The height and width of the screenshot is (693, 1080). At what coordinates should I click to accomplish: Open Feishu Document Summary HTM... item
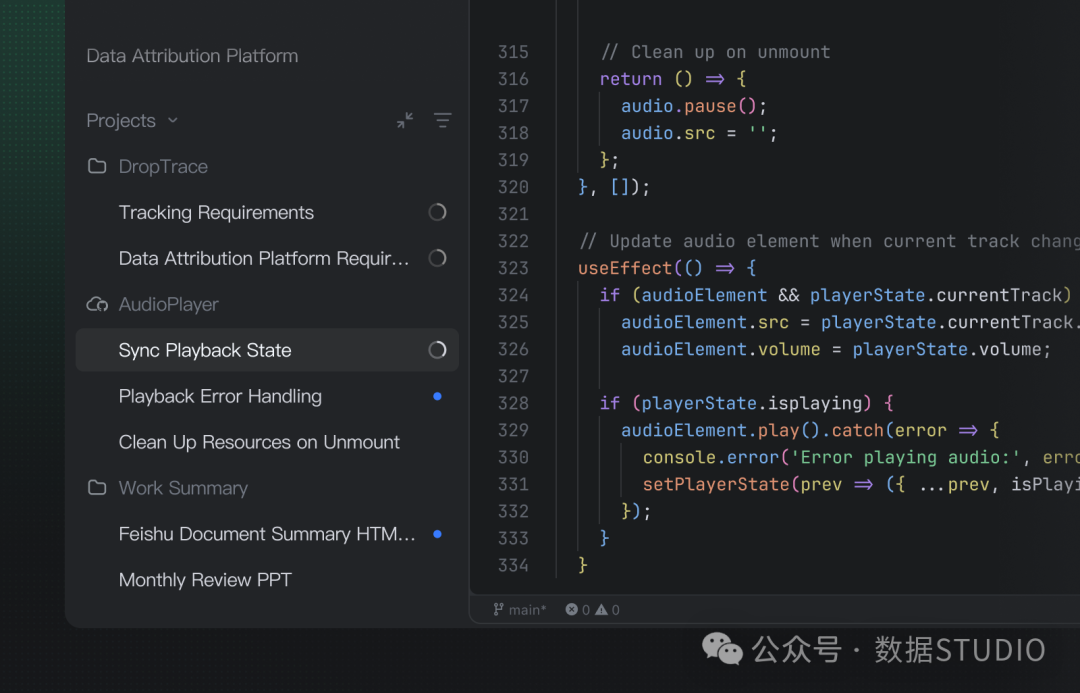tap(267, 534)
